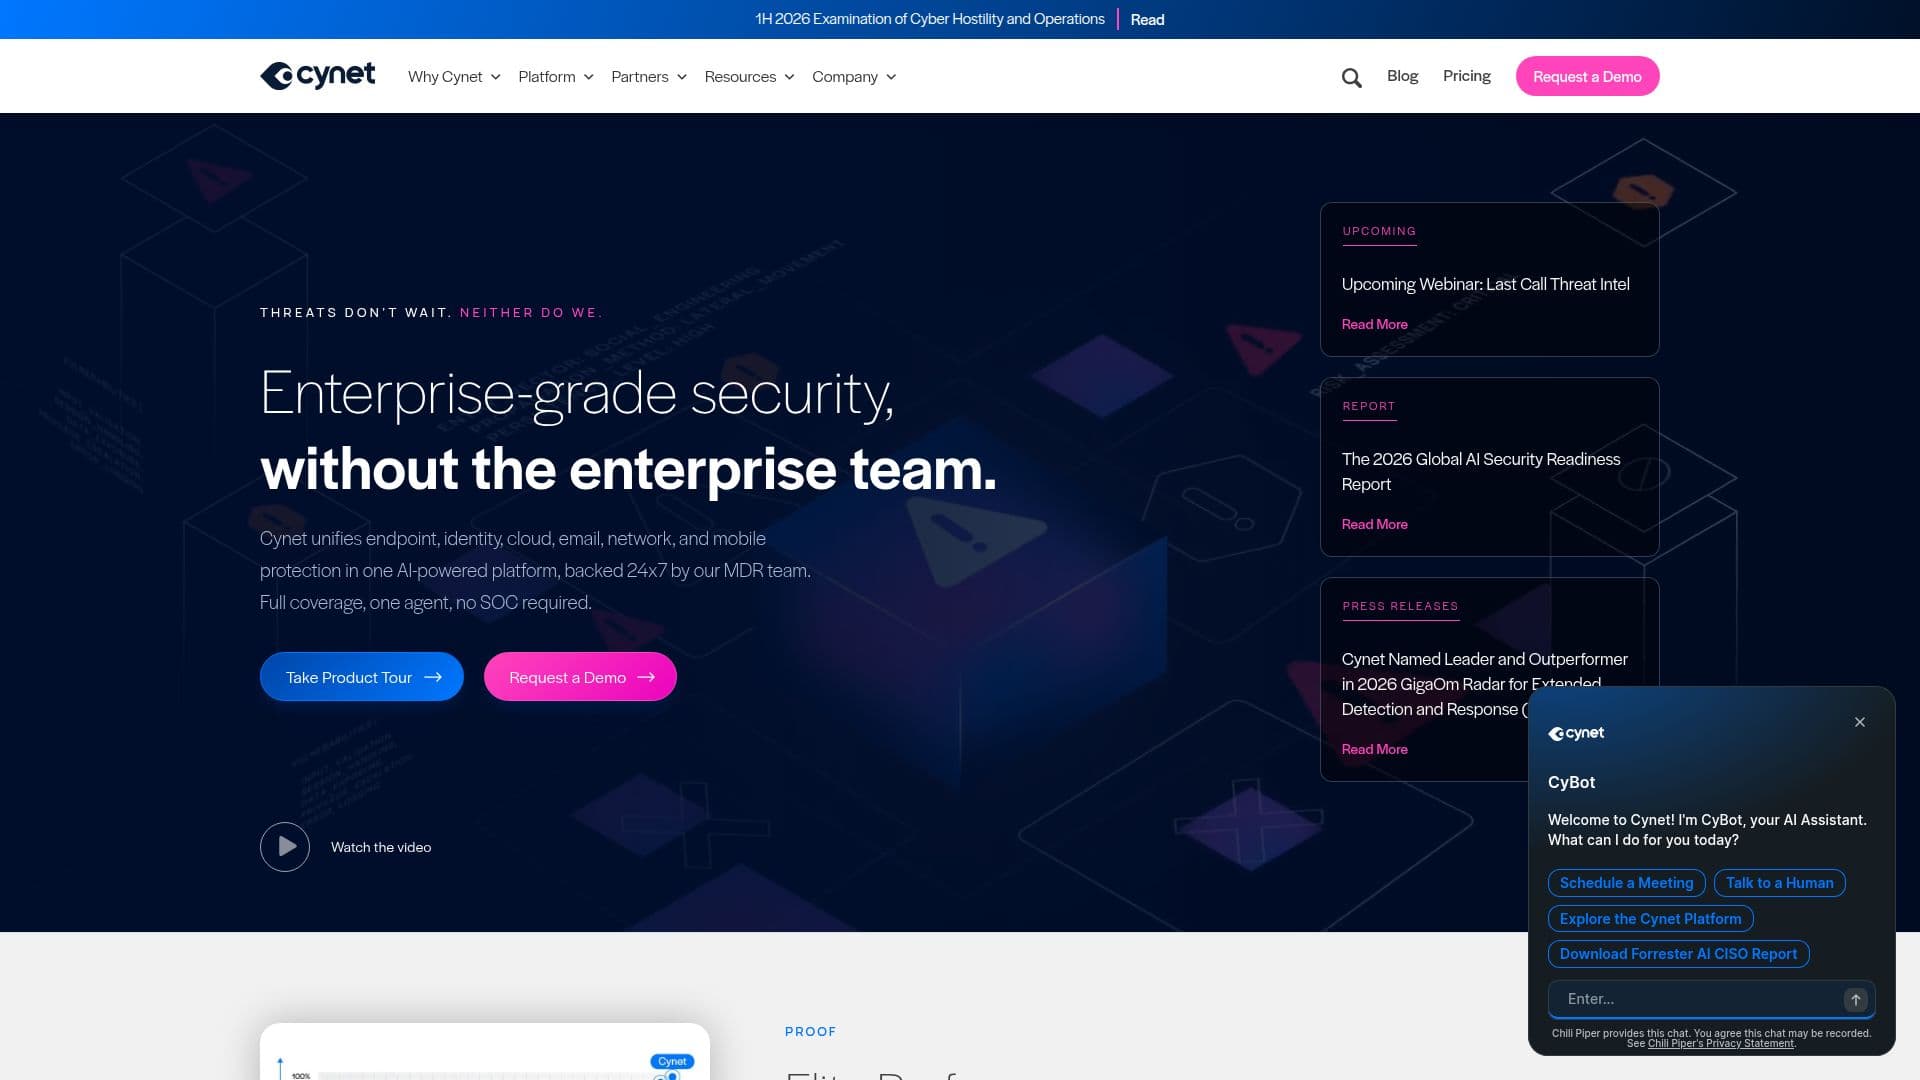
Task: Read More on the Upcoming Webinar card
Action: coord(1374,324)
